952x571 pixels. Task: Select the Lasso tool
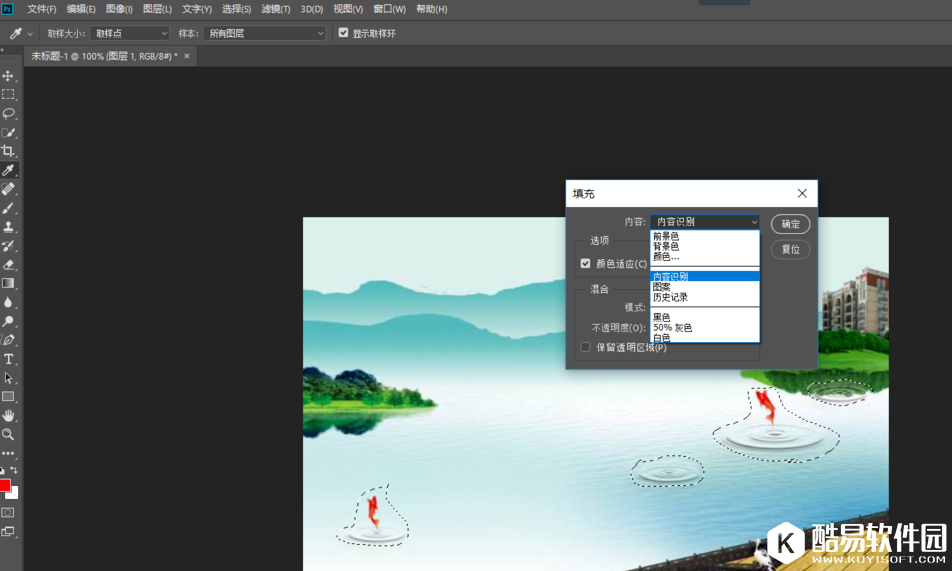(x=8, y=113)
